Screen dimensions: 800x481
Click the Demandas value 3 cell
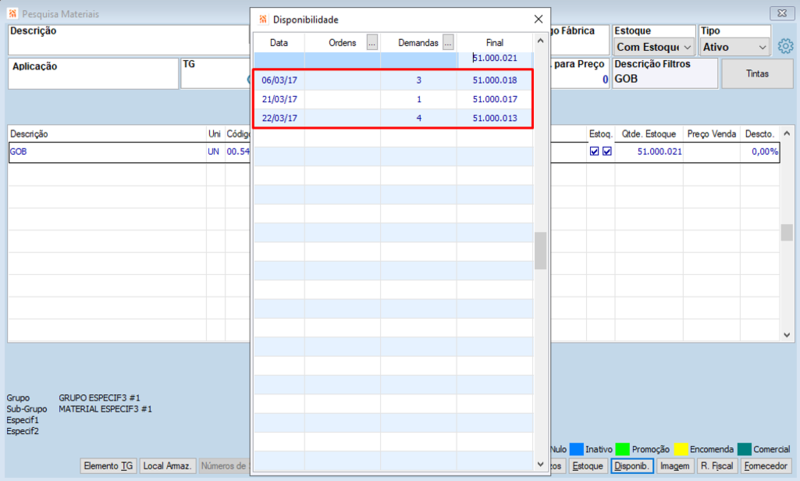419,80
